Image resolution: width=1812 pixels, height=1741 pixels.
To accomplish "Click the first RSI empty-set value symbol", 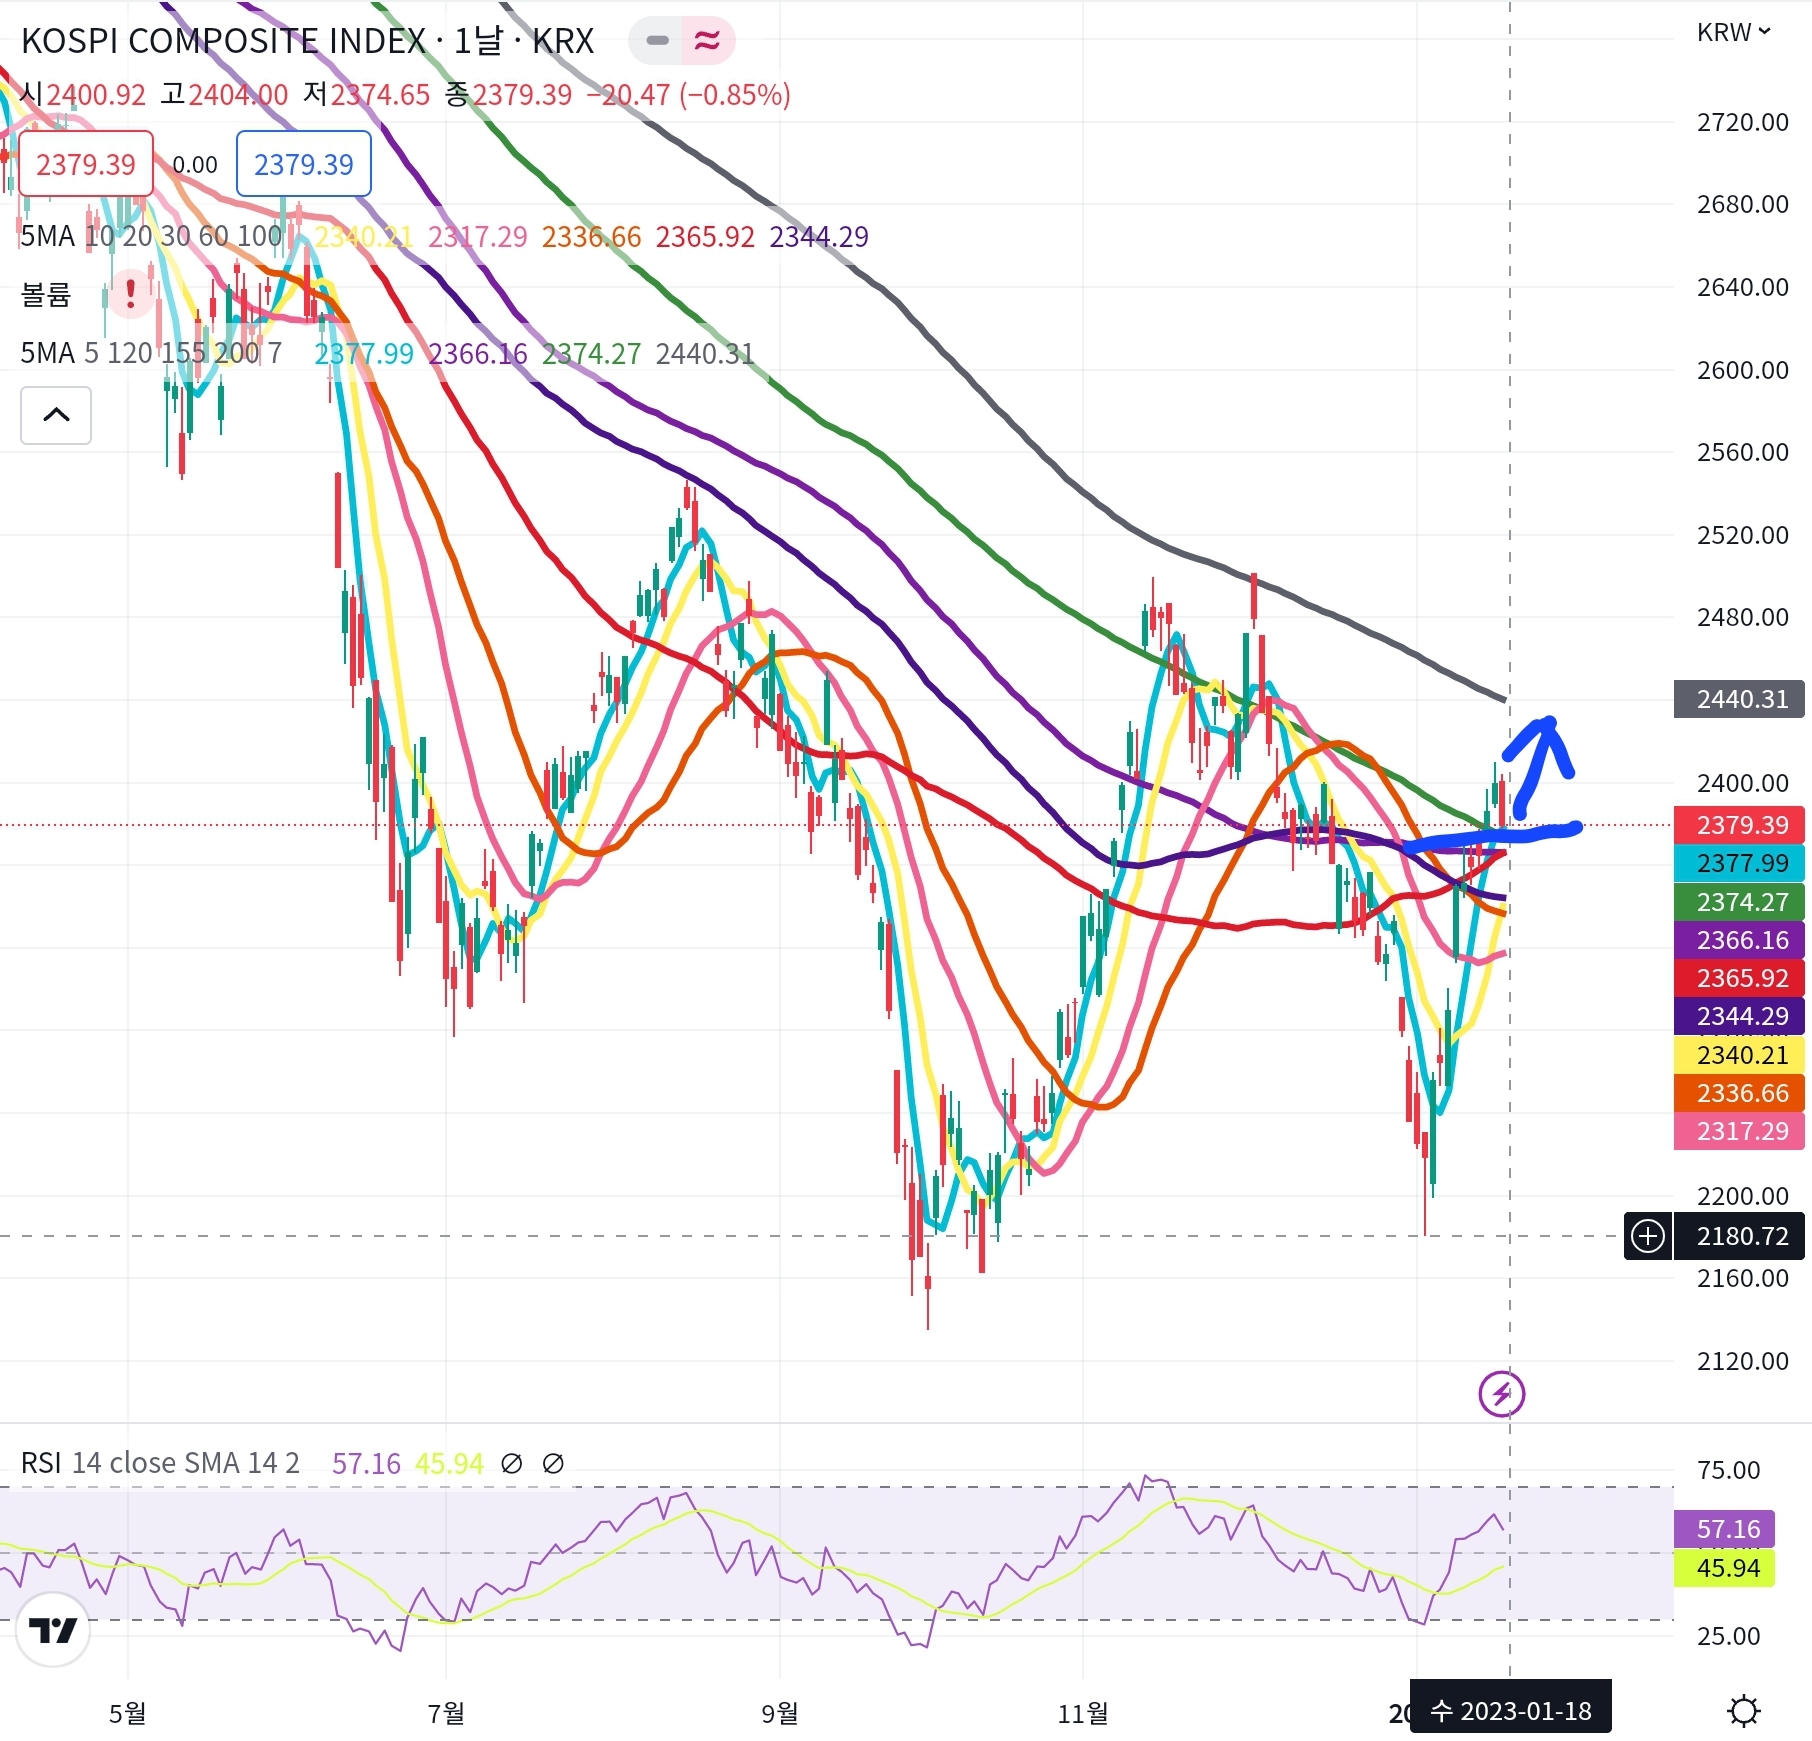I will (511, 1464).
